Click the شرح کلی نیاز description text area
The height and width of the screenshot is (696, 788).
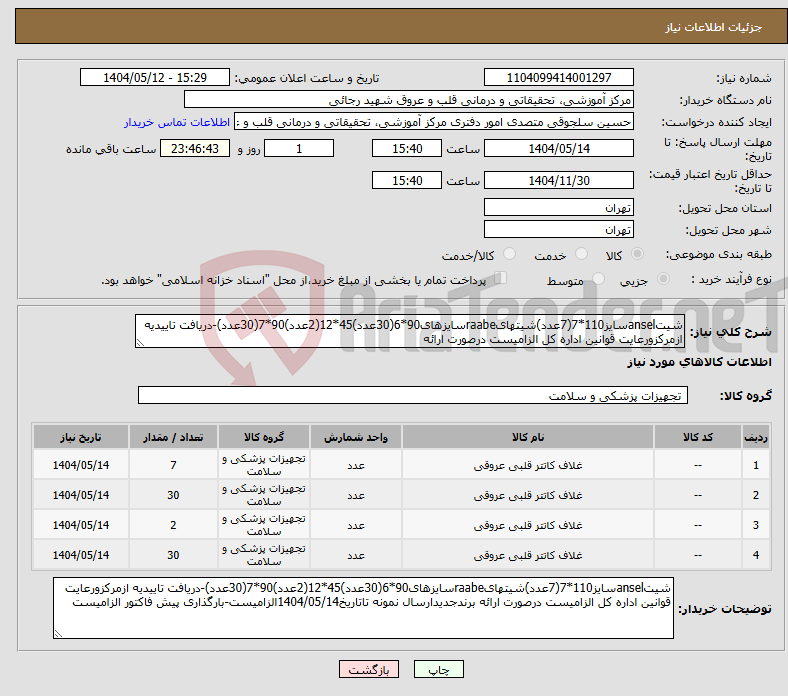pyautogui.click(x=410, y=331)
